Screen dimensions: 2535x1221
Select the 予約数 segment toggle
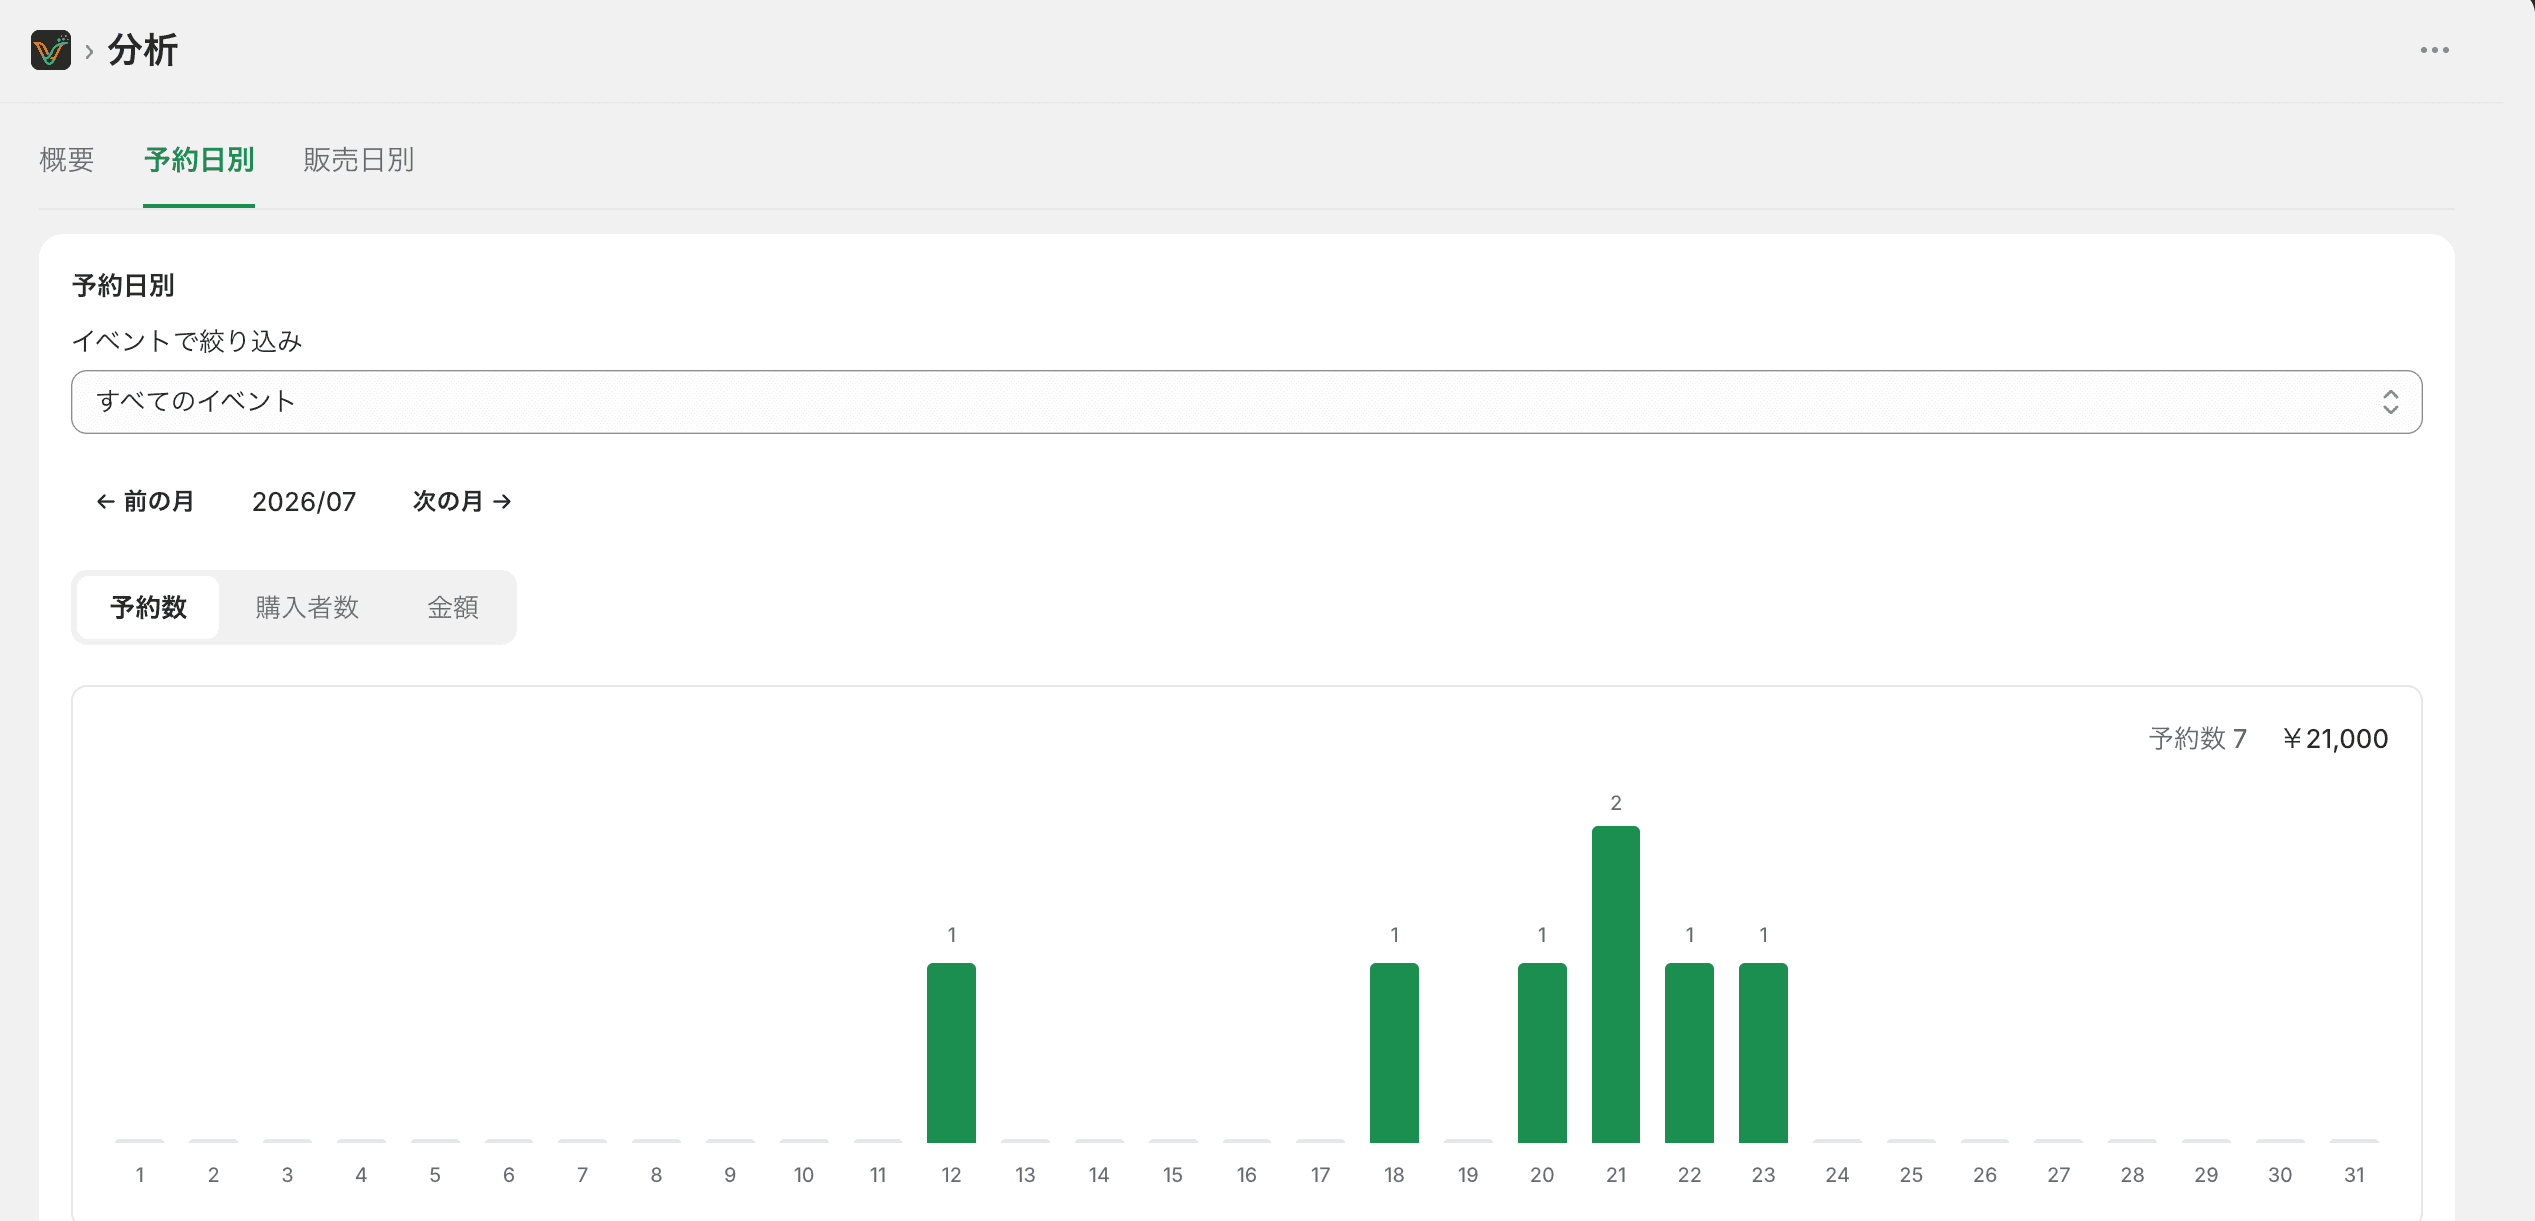[148, 607]
